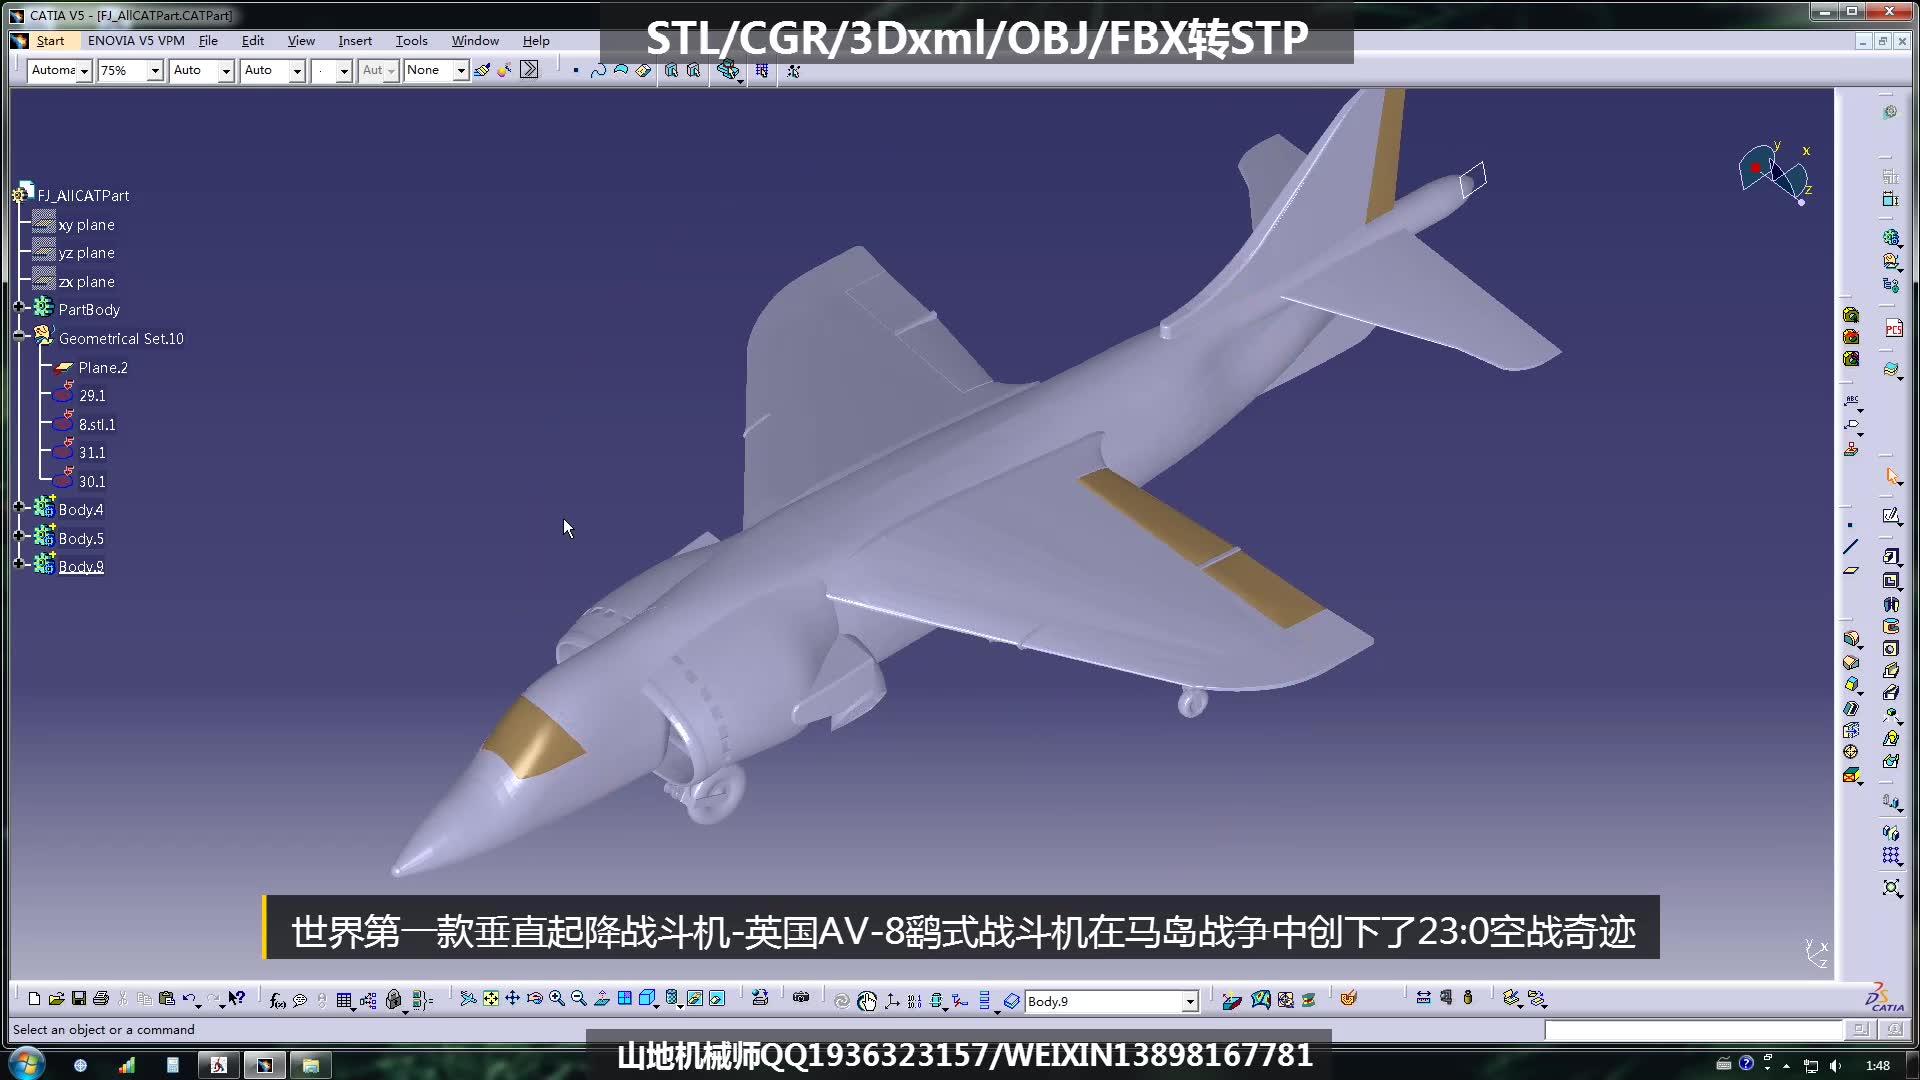Open the Insert menu
This screenshot has height=1080, width=1920.
click(355, 41)
